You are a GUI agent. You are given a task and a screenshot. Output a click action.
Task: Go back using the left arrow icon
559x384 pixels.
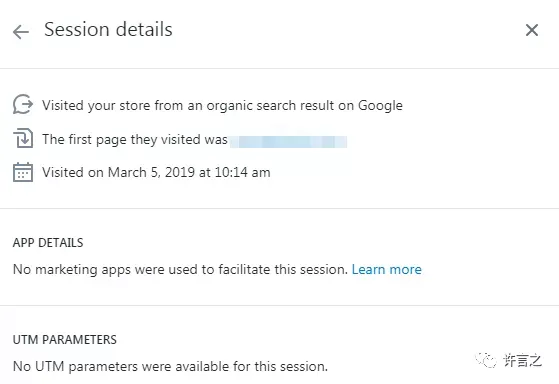(21, 32)
